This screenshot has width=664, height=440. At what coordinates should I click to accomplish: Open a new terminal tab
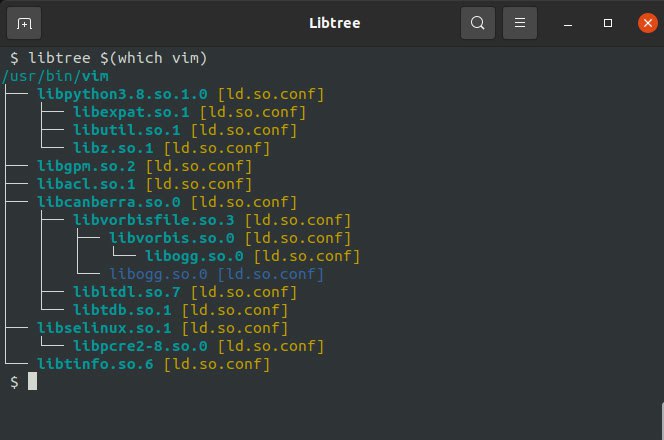[x=24, y=22]
